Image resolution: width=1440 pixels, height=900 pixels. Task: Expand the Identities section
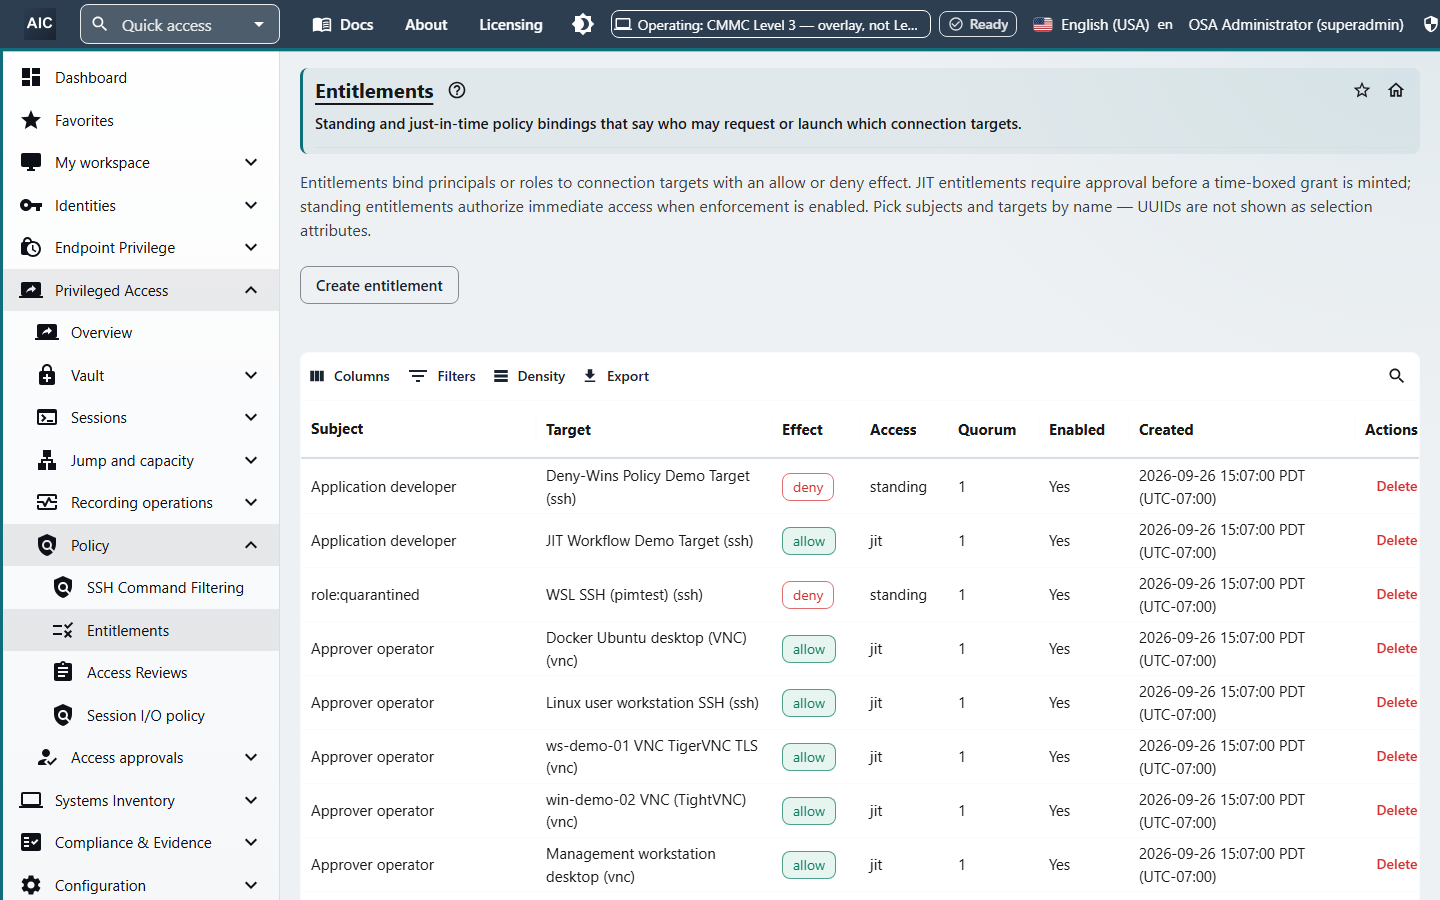point(140,205)
